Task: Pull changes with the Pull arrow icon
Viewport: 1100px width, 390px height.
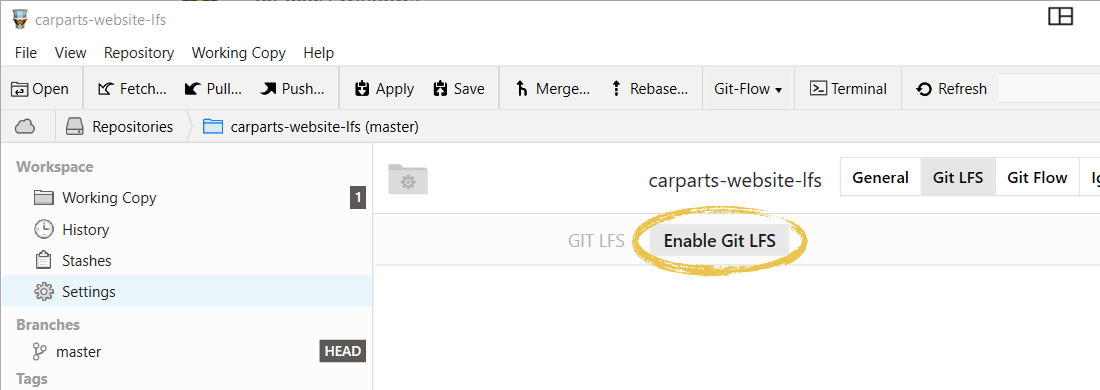Action: coord(192,89)
